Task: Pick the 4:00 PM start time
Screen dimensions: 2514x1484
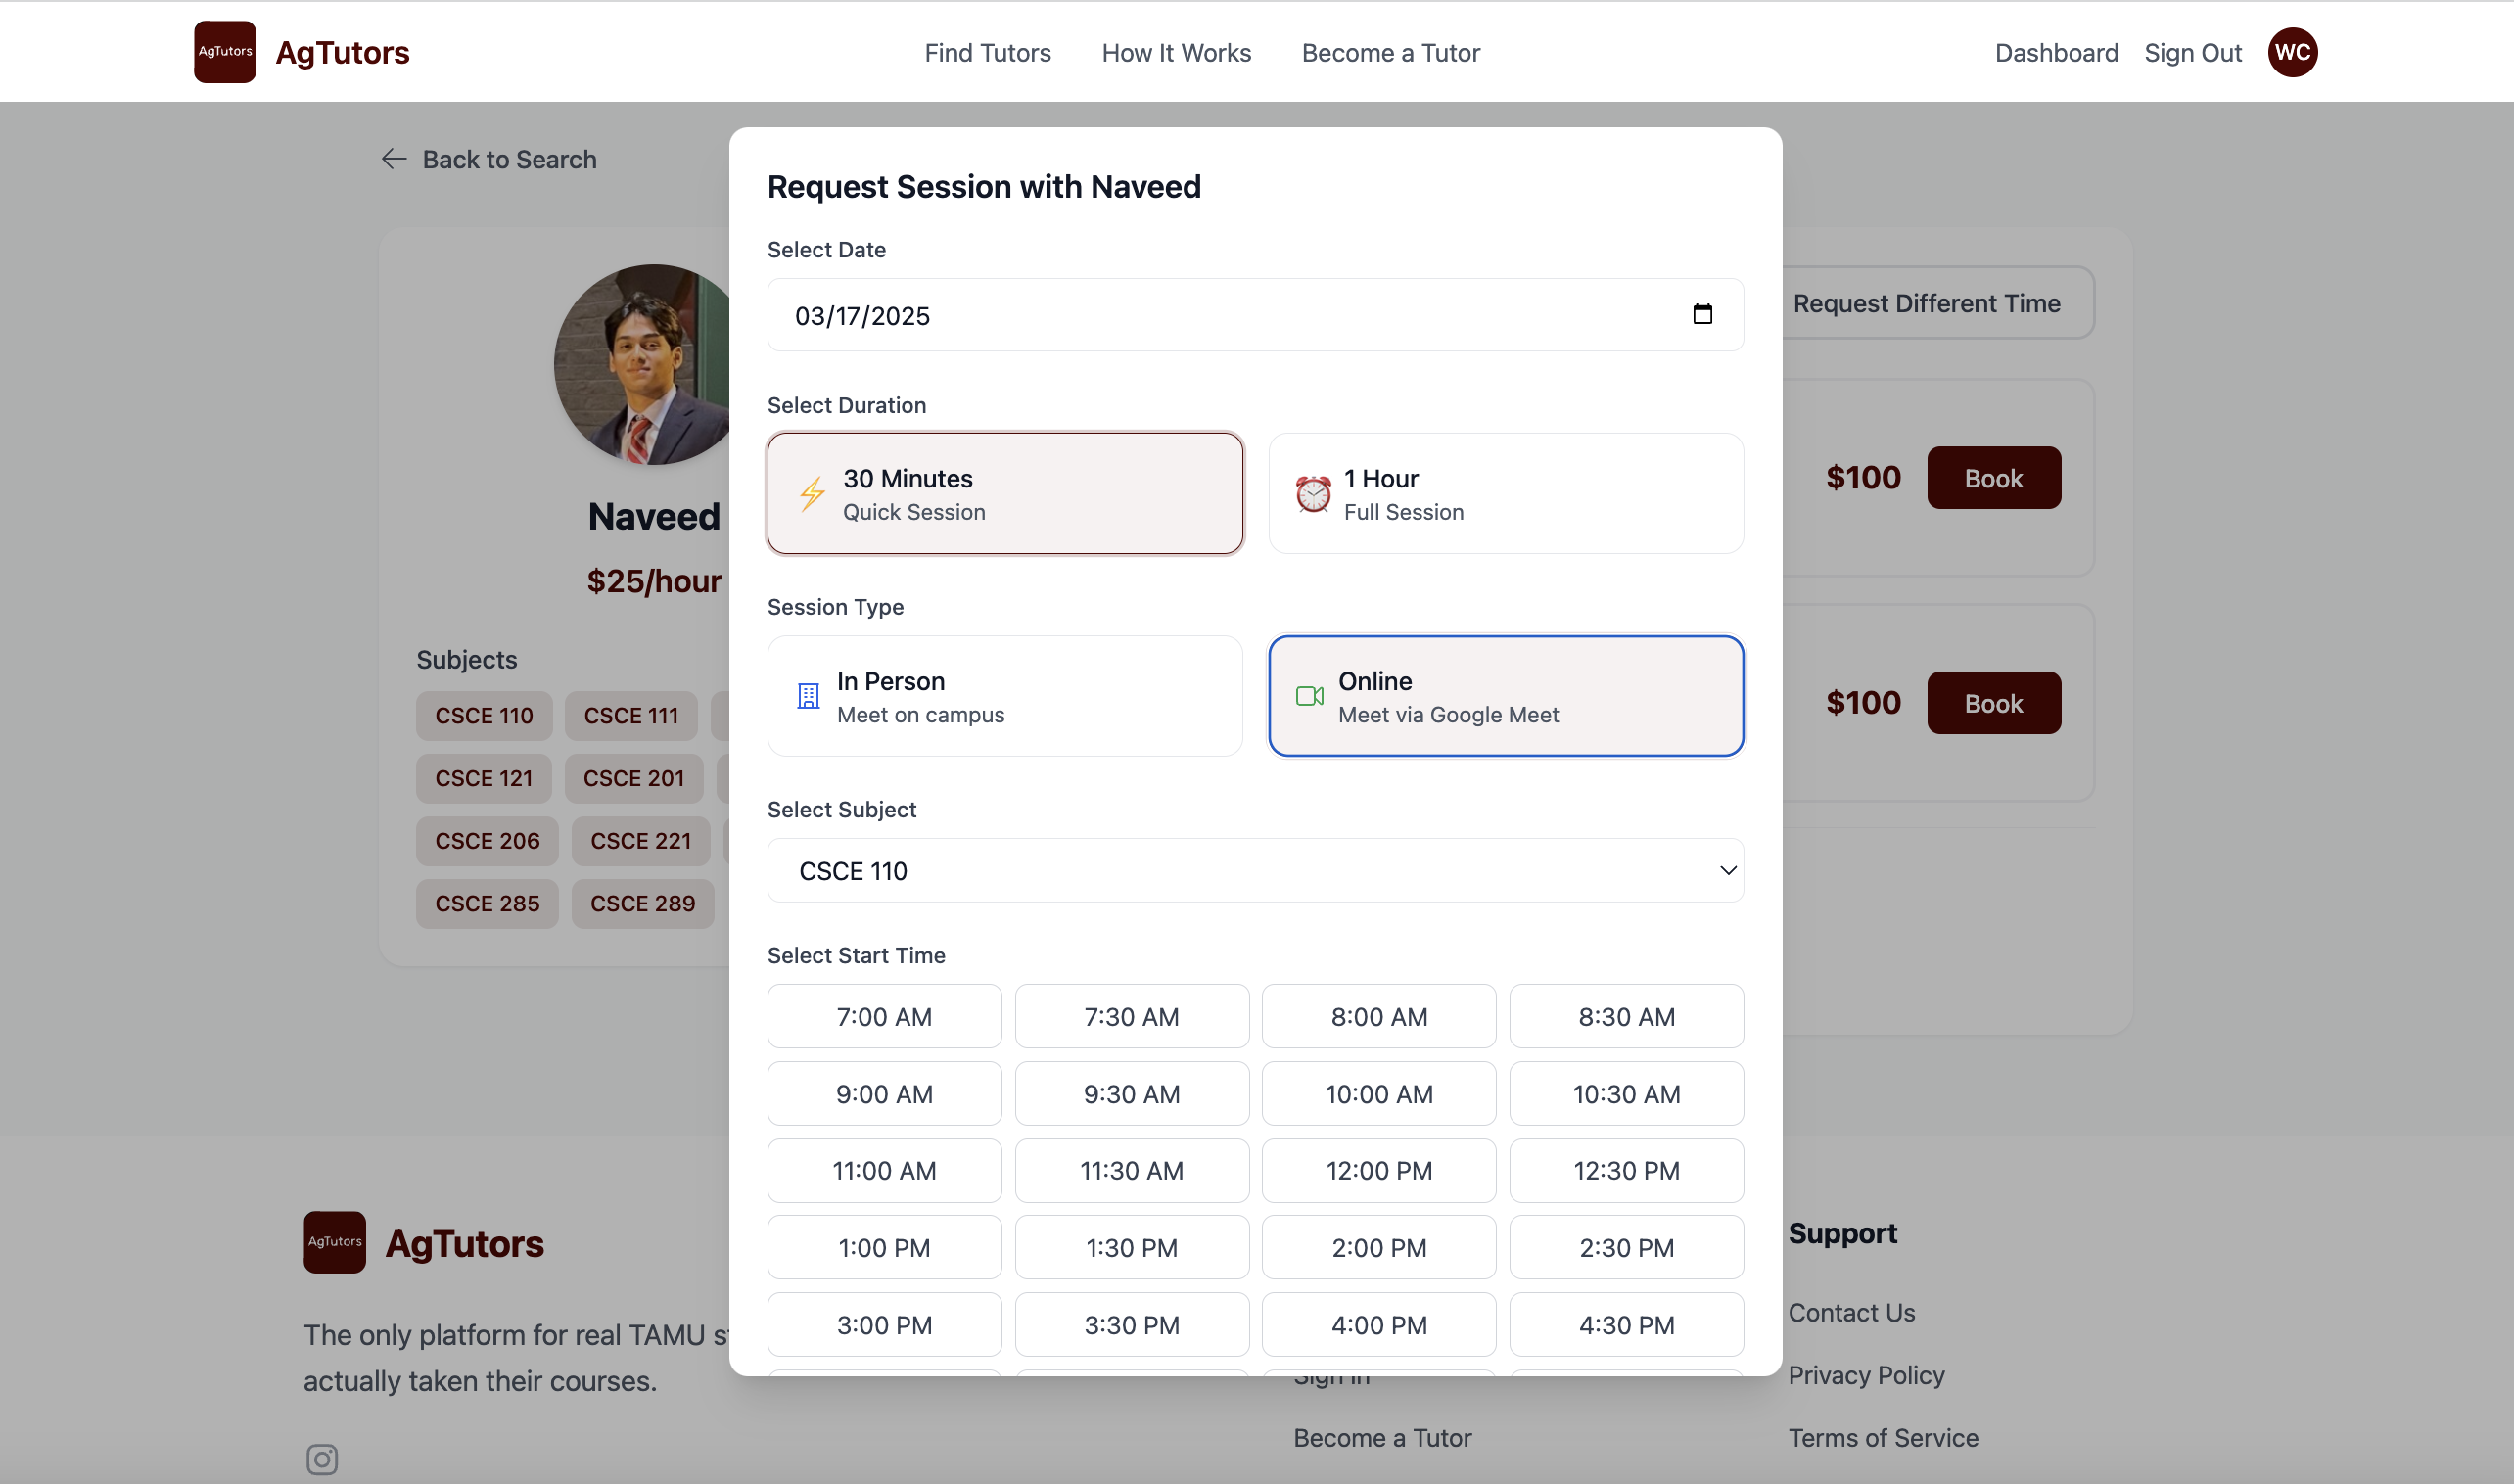Action: 1379,1324
